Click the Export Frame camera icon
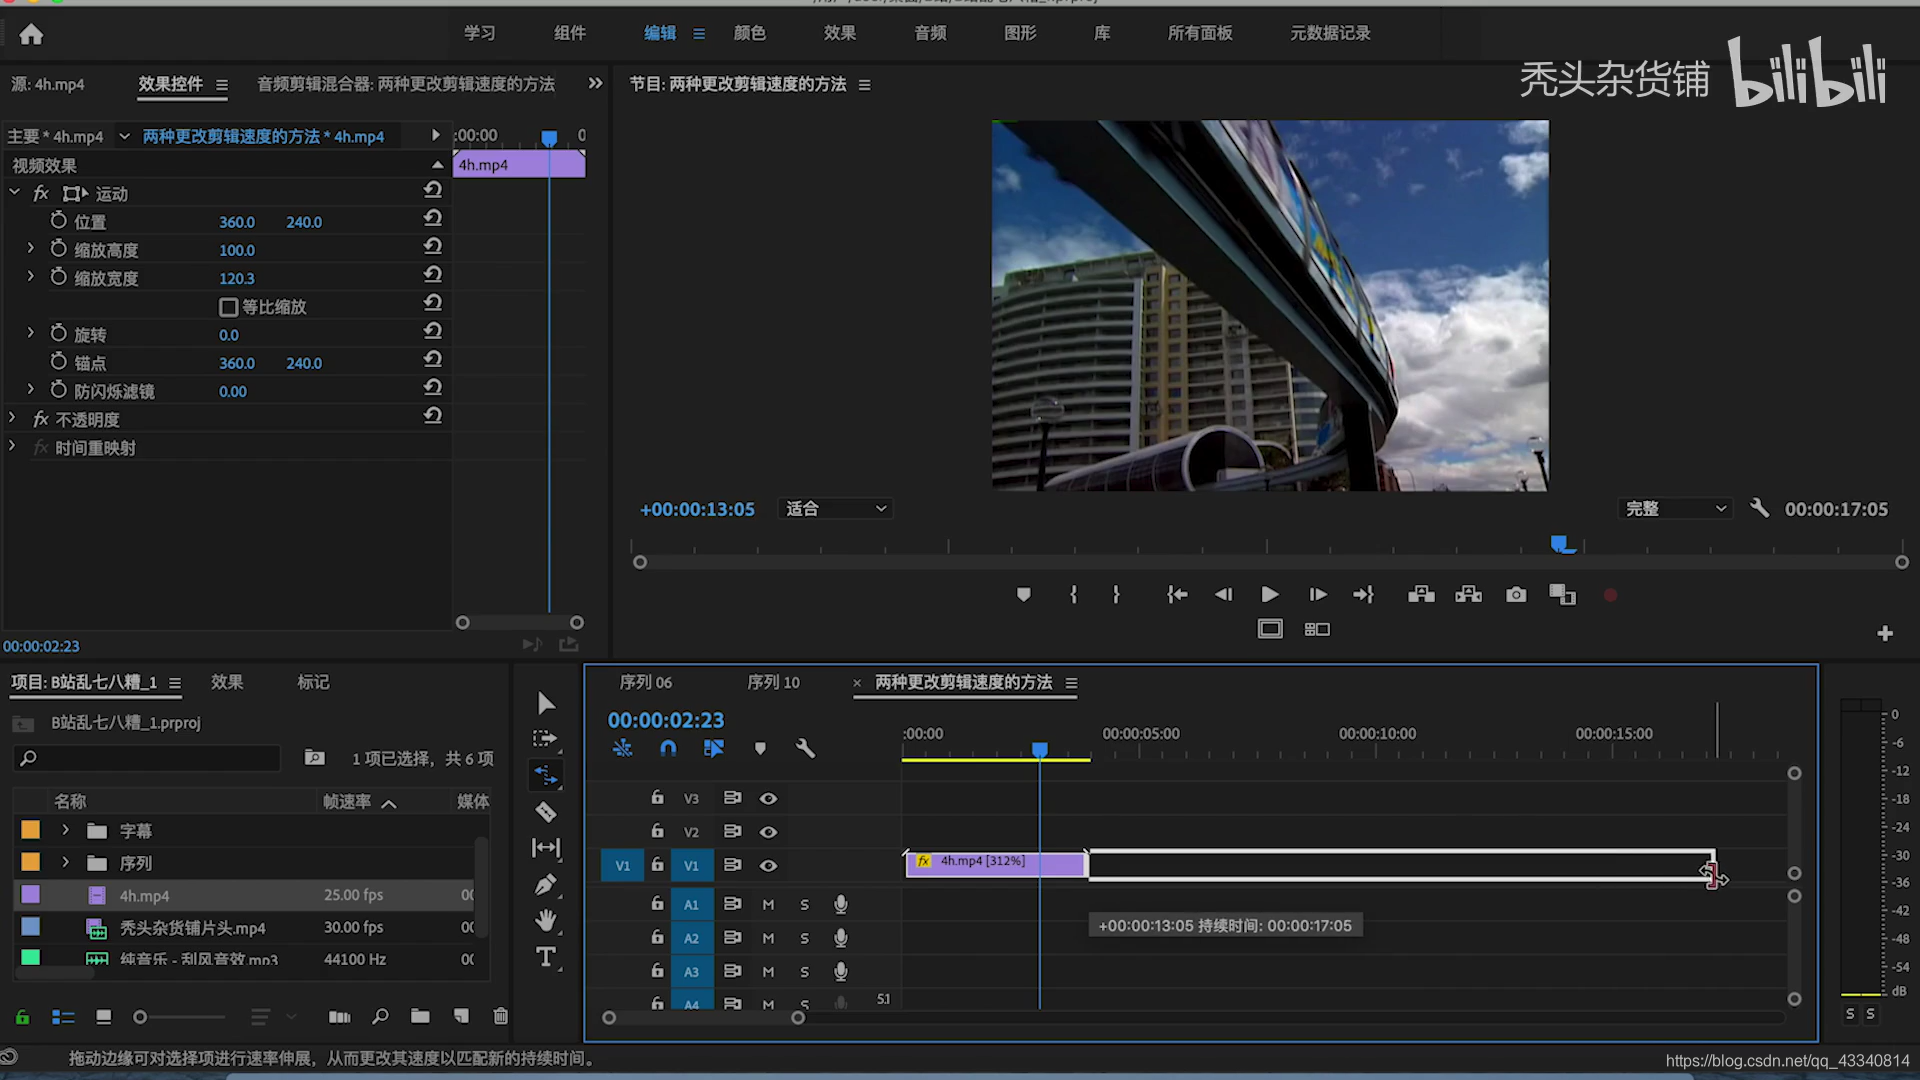This screenshot has height=1080, width=1920. 1516,595
